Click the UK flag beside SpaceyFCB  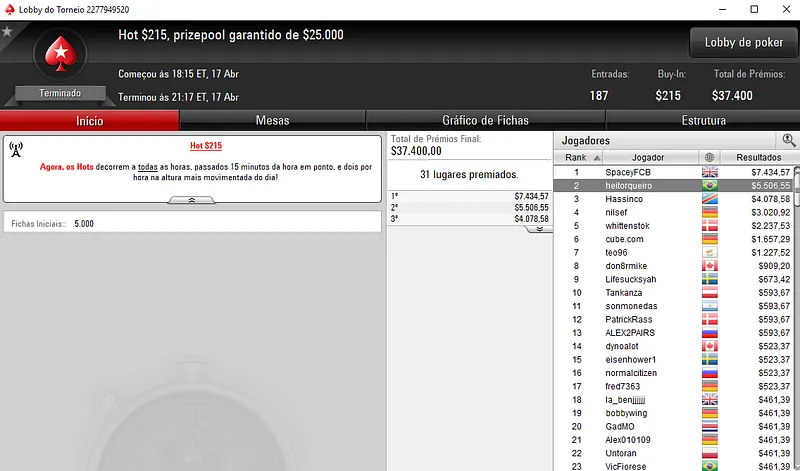[x=710, y=172]
